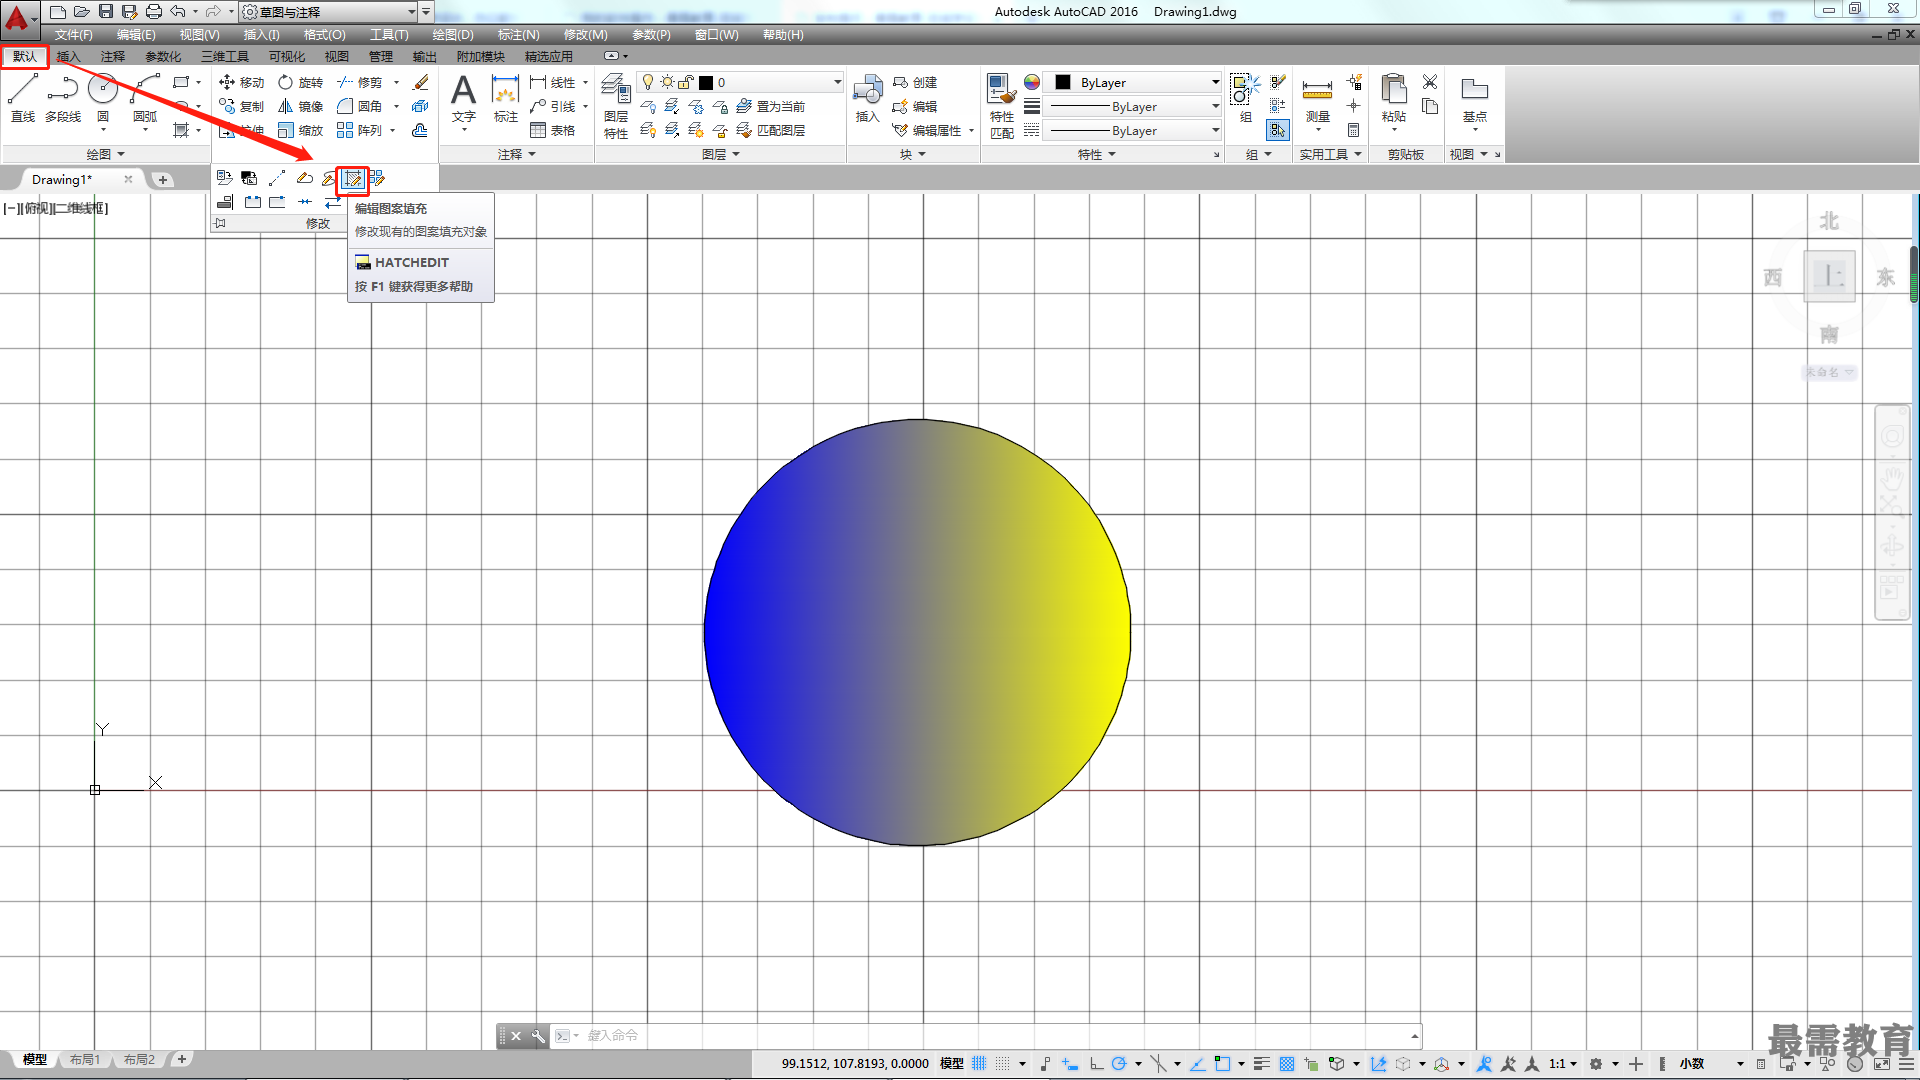Click the Table (表格) tool
1920x1080 pixels.
click(x=552, y=130)
